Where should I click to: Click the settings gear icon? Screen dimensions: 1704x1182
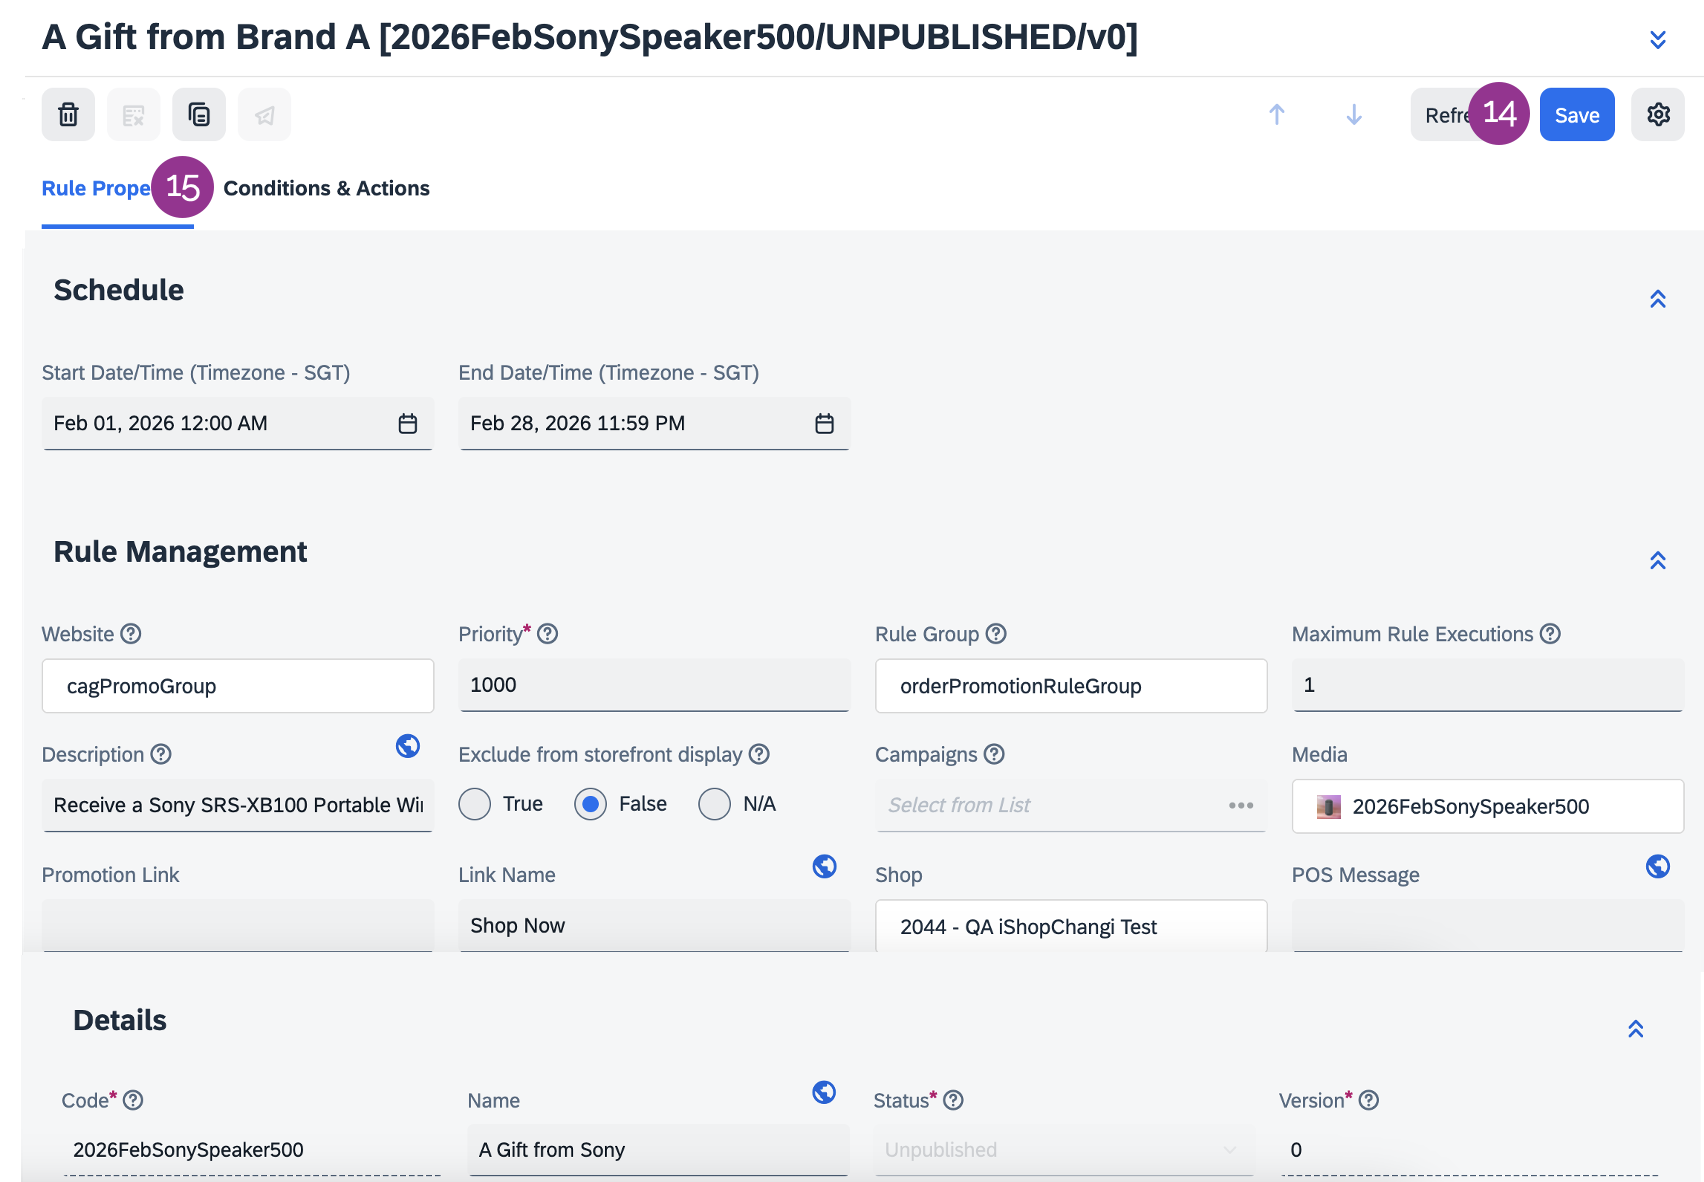pyautogui.click(x=1658, y=115)
